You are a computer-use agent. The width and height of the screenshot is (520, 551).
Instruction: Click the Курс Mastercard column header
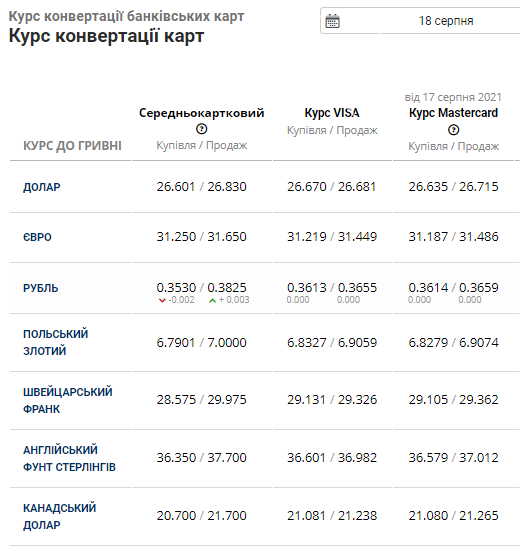point(453,113)
